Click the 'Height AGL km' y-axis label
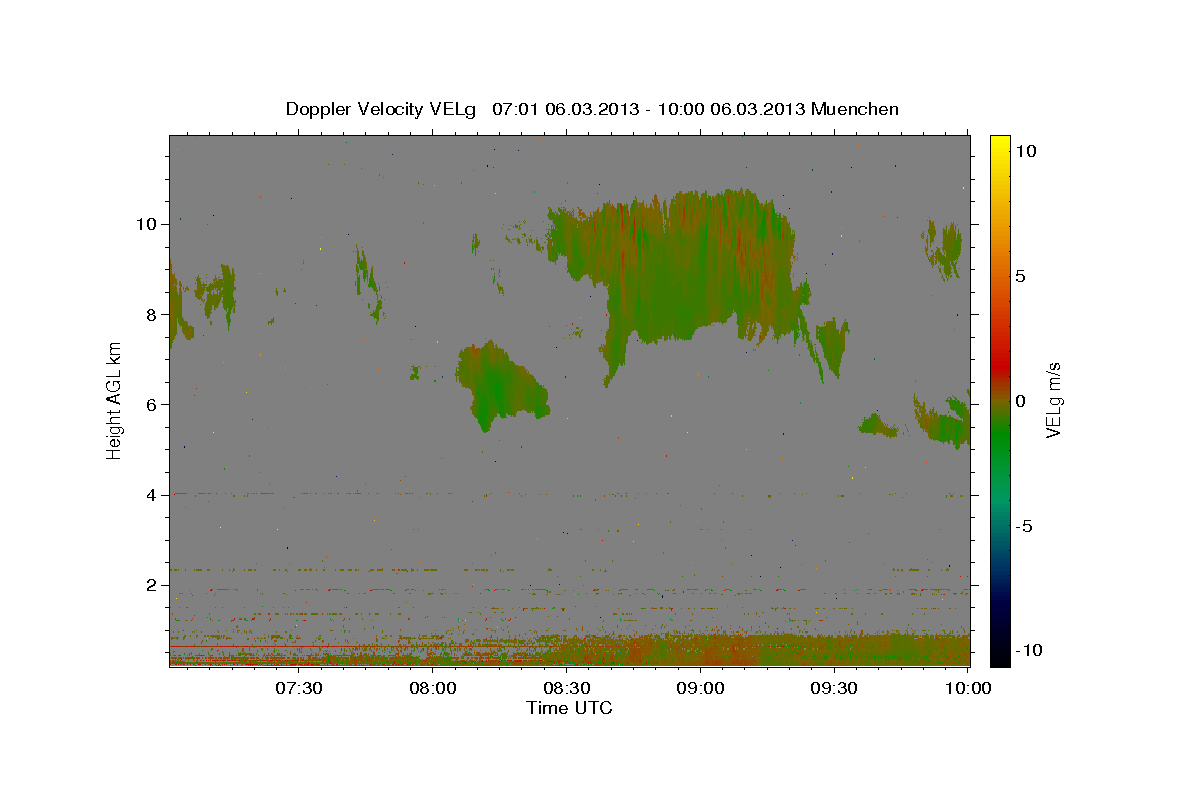This screenshot has width=1200, height=800. (x=115, y=402)
